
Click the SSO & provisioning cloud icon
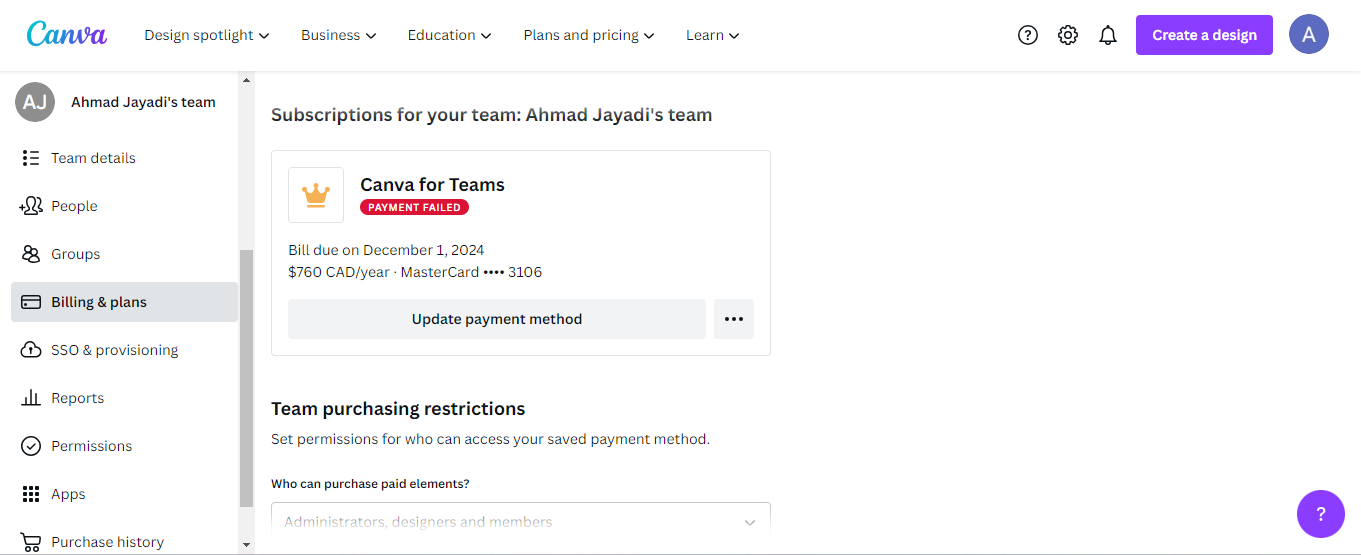click(x=31, y=350)
